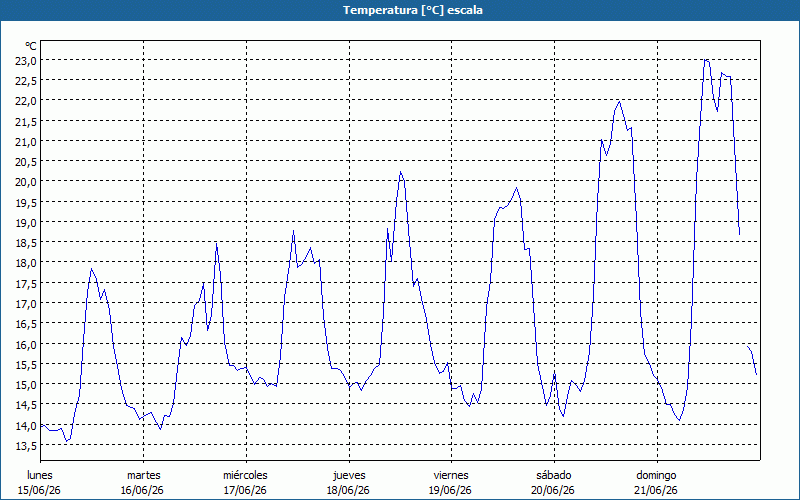This screenshot has width=800, height=500.
Task: Click the 19,5 y-axis value
Action: 26,202
